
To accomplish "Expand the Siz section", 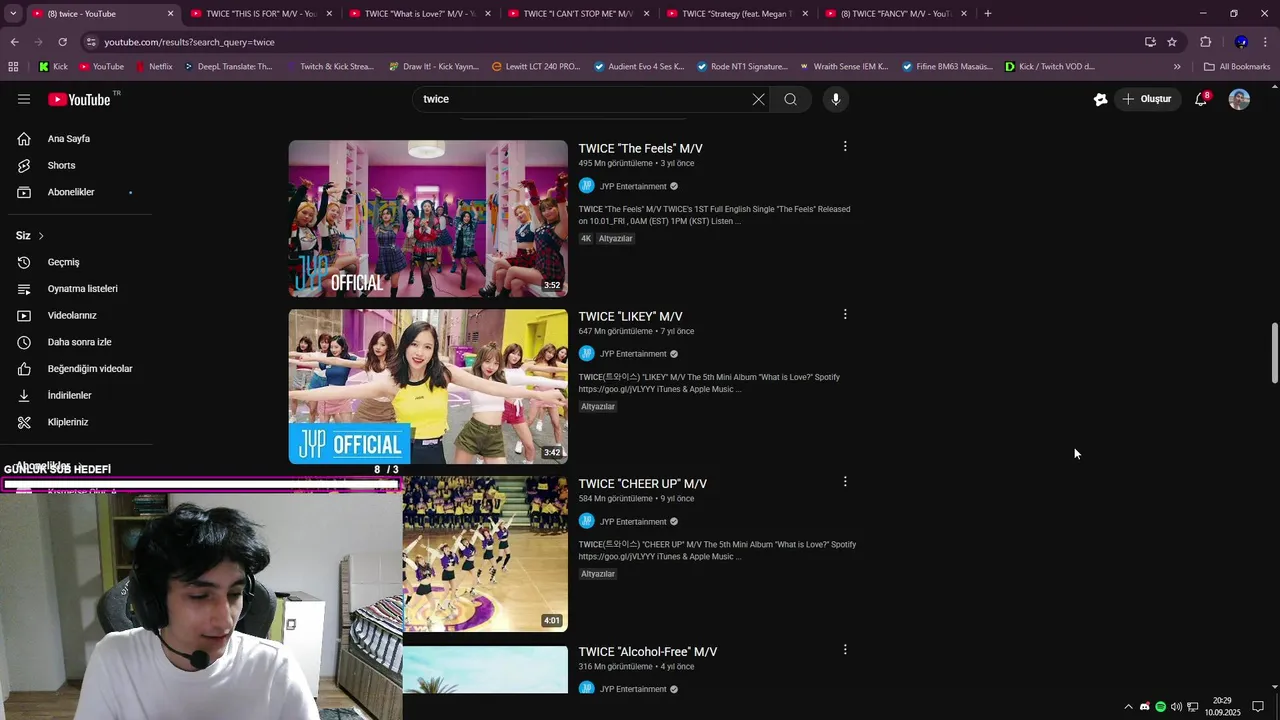I will coord(30,236).
